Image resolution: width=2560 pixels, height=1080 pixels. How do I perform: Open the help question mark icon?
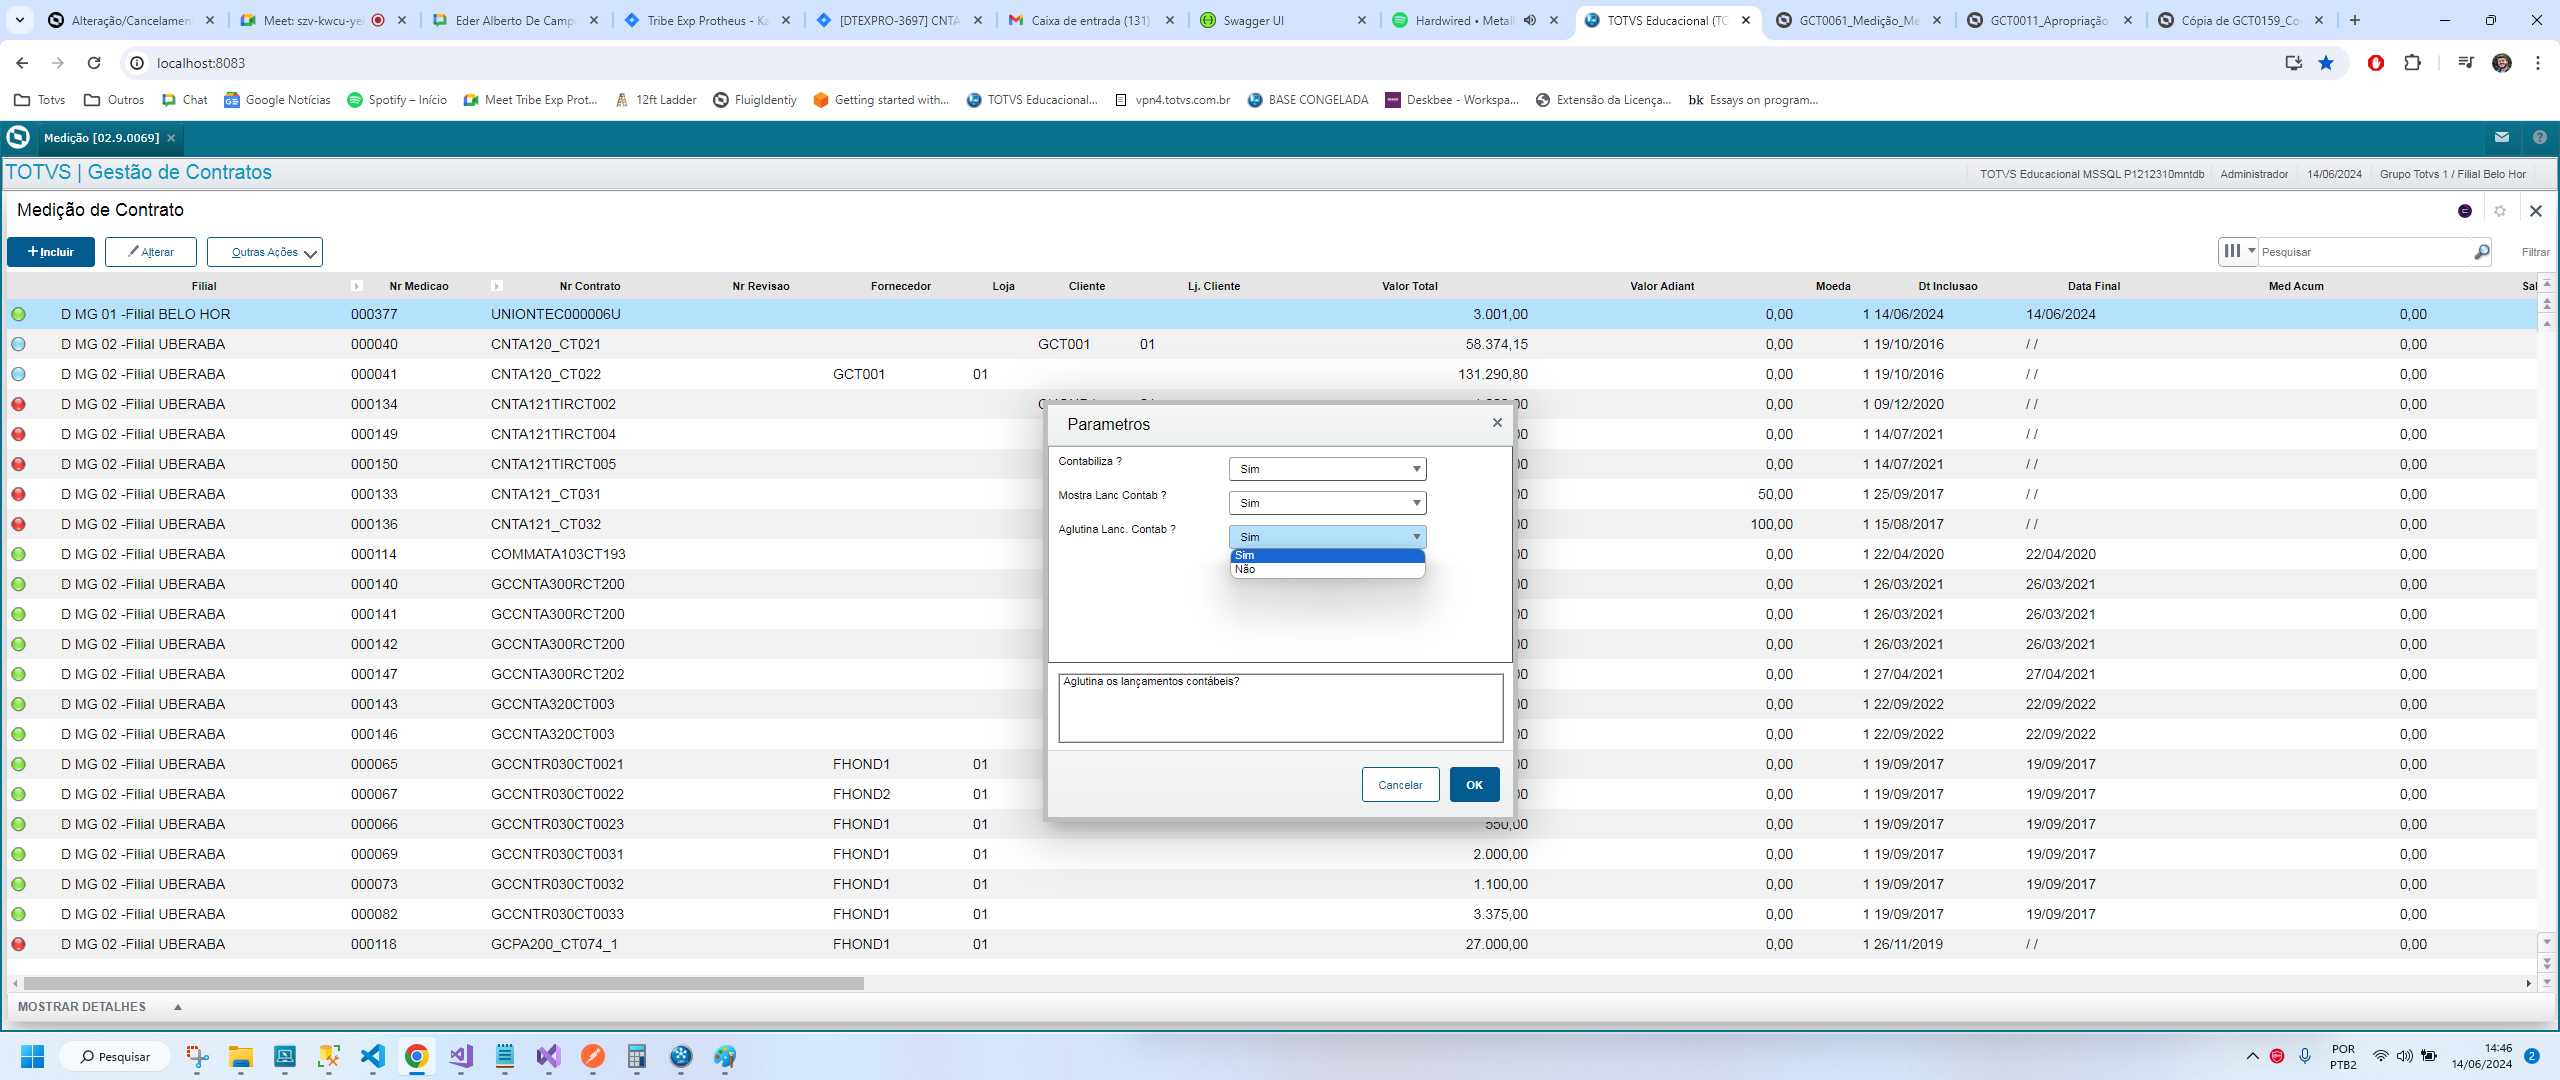click(x=2539, y=138)
